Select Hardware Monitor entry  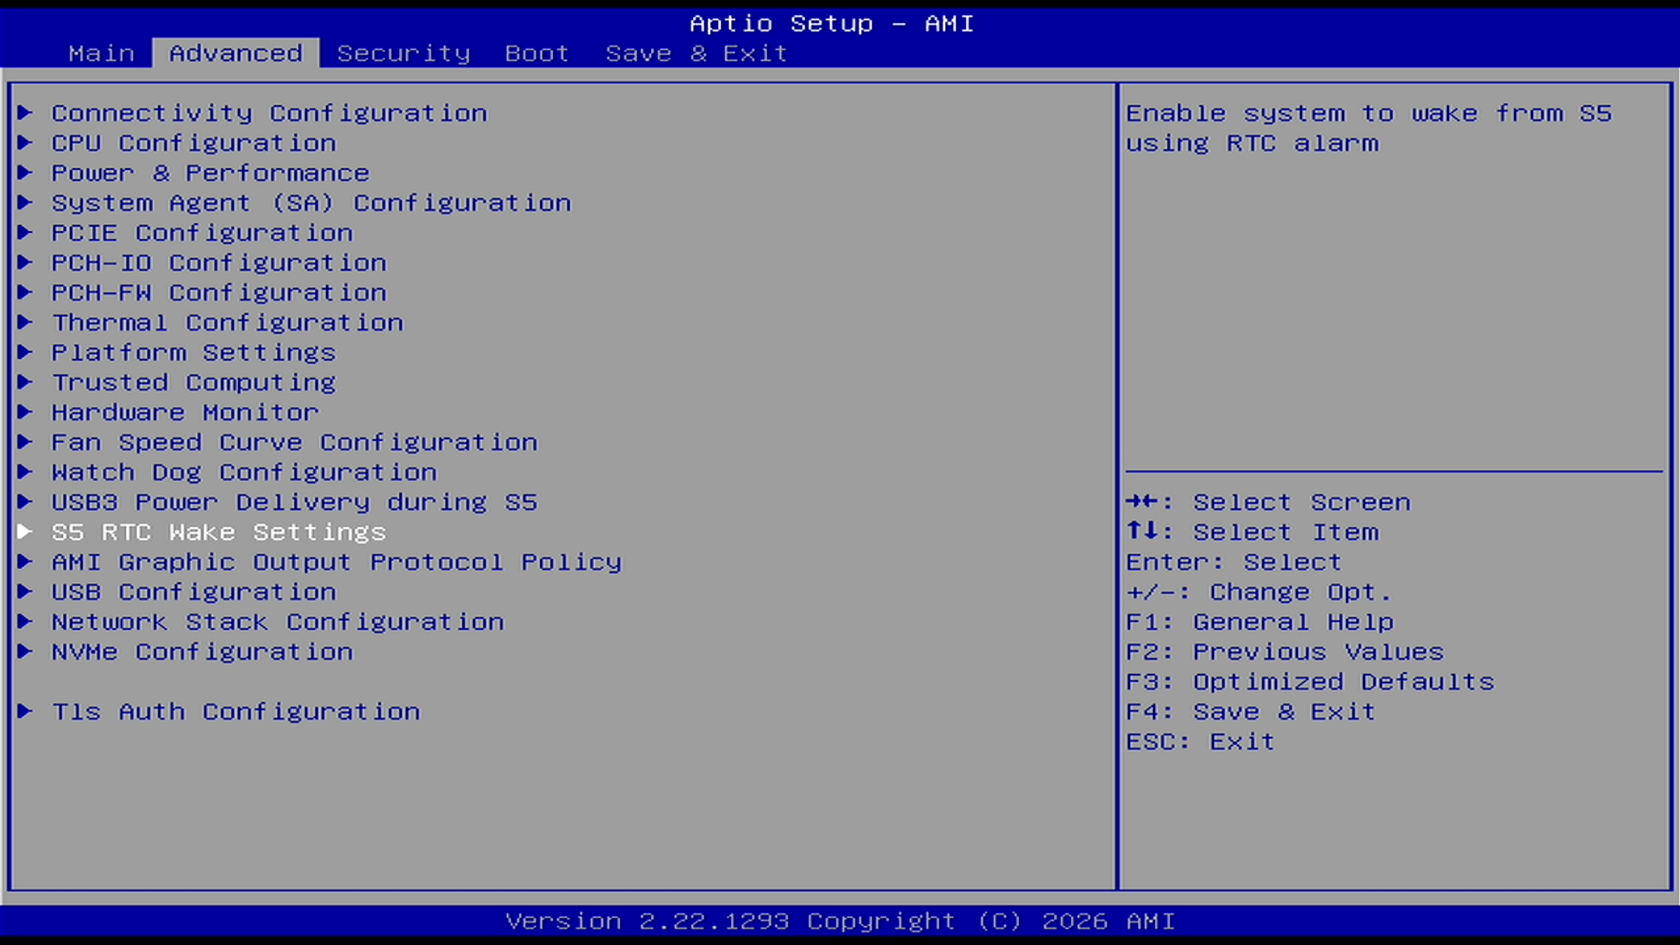pyautogui.click(x=185, y=412)
